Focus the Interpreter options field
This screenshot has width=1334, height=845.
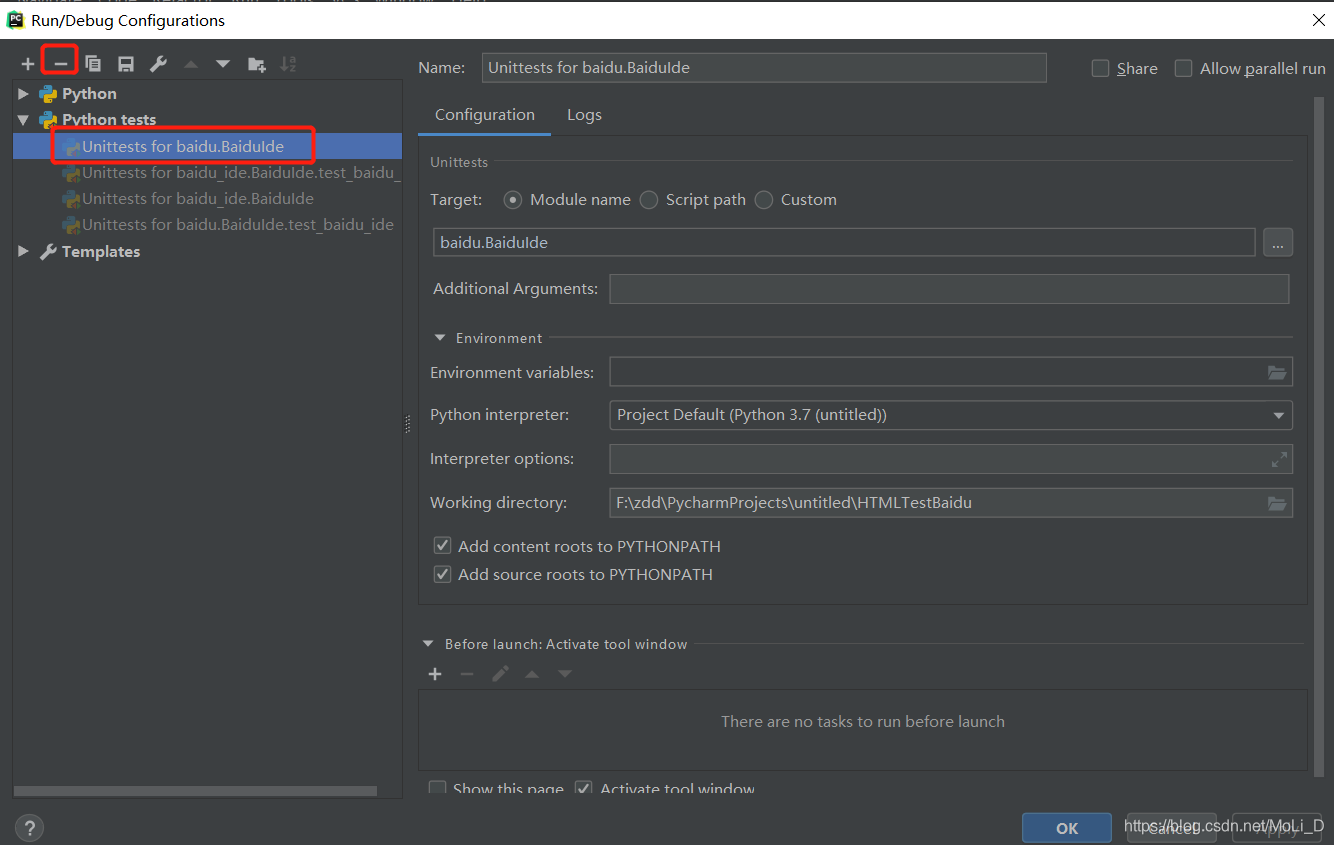point(951,459)
